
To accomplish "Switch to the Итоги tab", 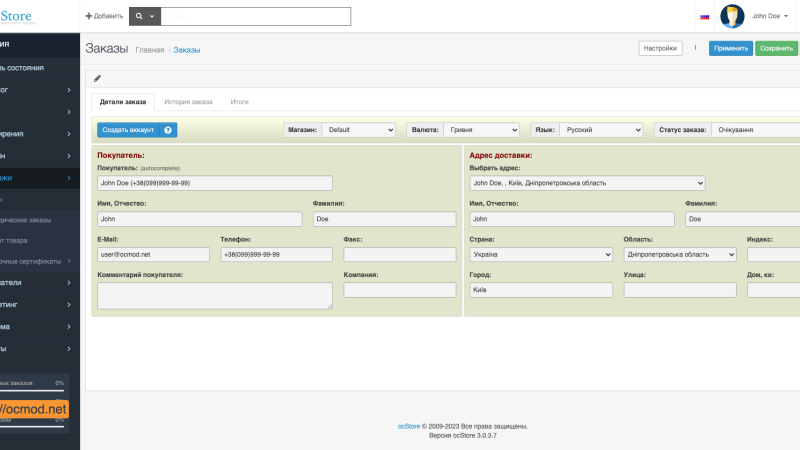I will (x=239, y=102).
